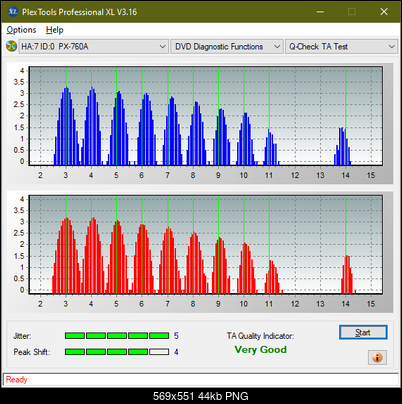
Task: Click the Jitter level bar indicator
Action: tap(117, 336)
